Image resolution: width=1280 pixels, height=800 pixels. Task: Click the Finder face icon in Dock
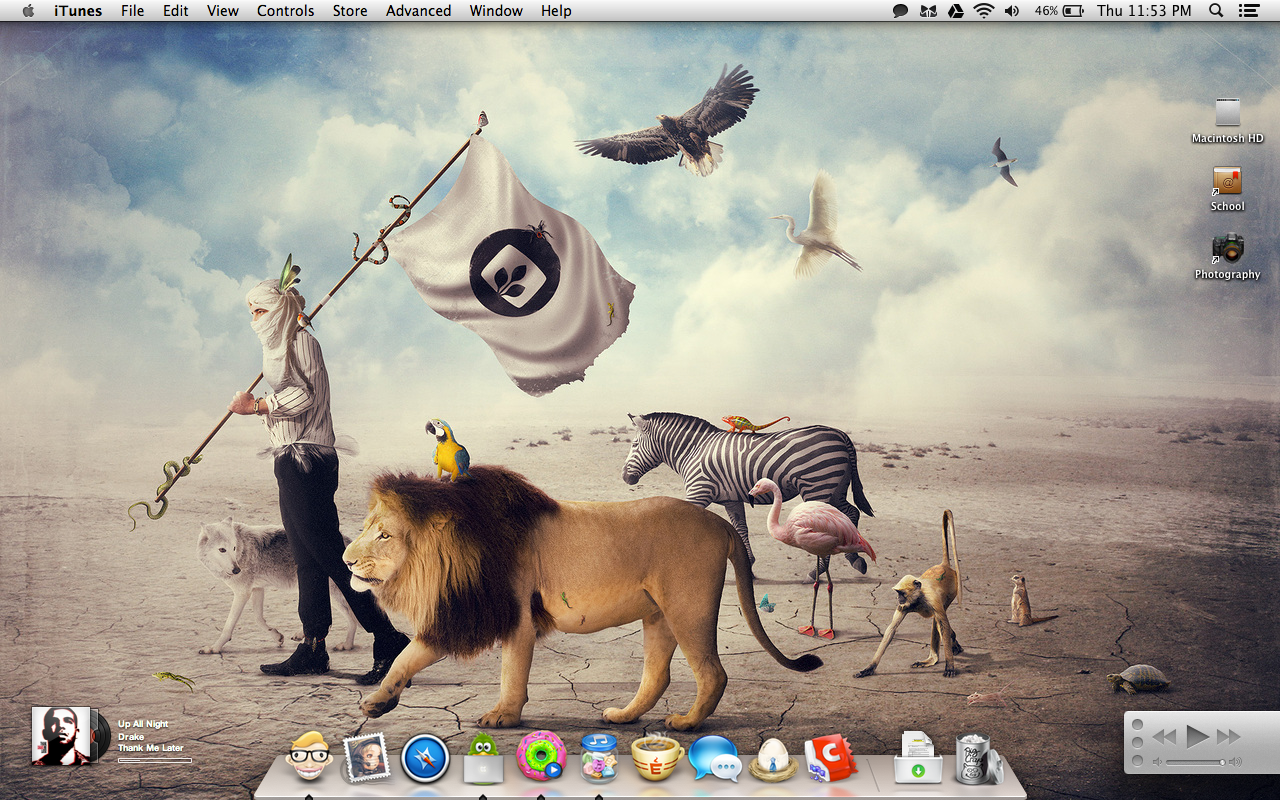pos(310,757)
